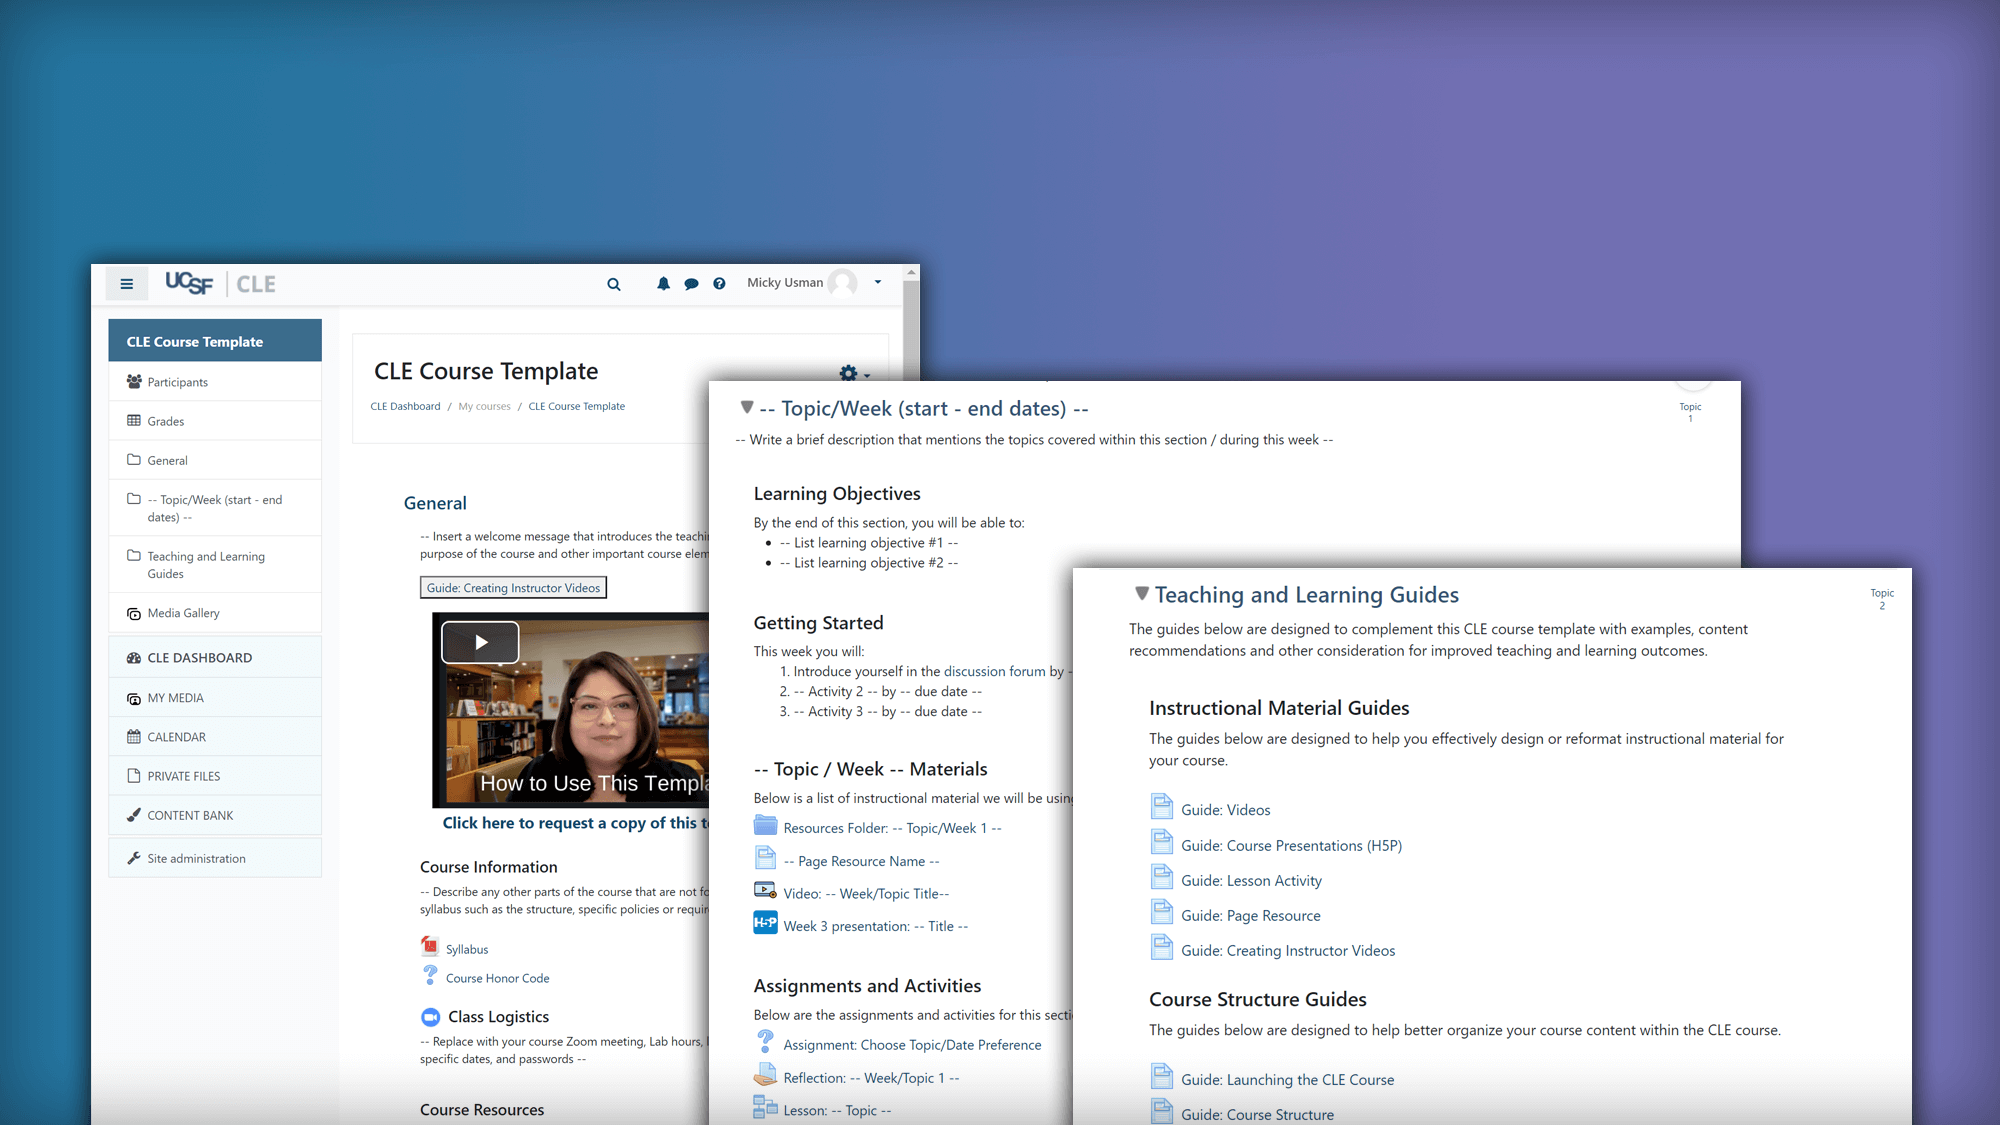Click the Media Gallery icon
2000x1125 pixels.
(x=133, y=613)
